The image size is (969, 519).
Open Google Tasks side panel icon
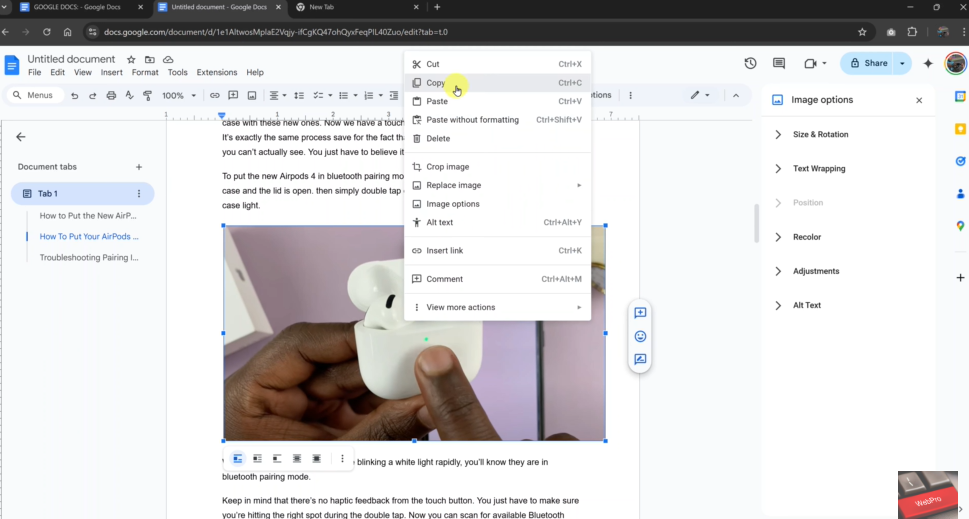pos(960,161)
